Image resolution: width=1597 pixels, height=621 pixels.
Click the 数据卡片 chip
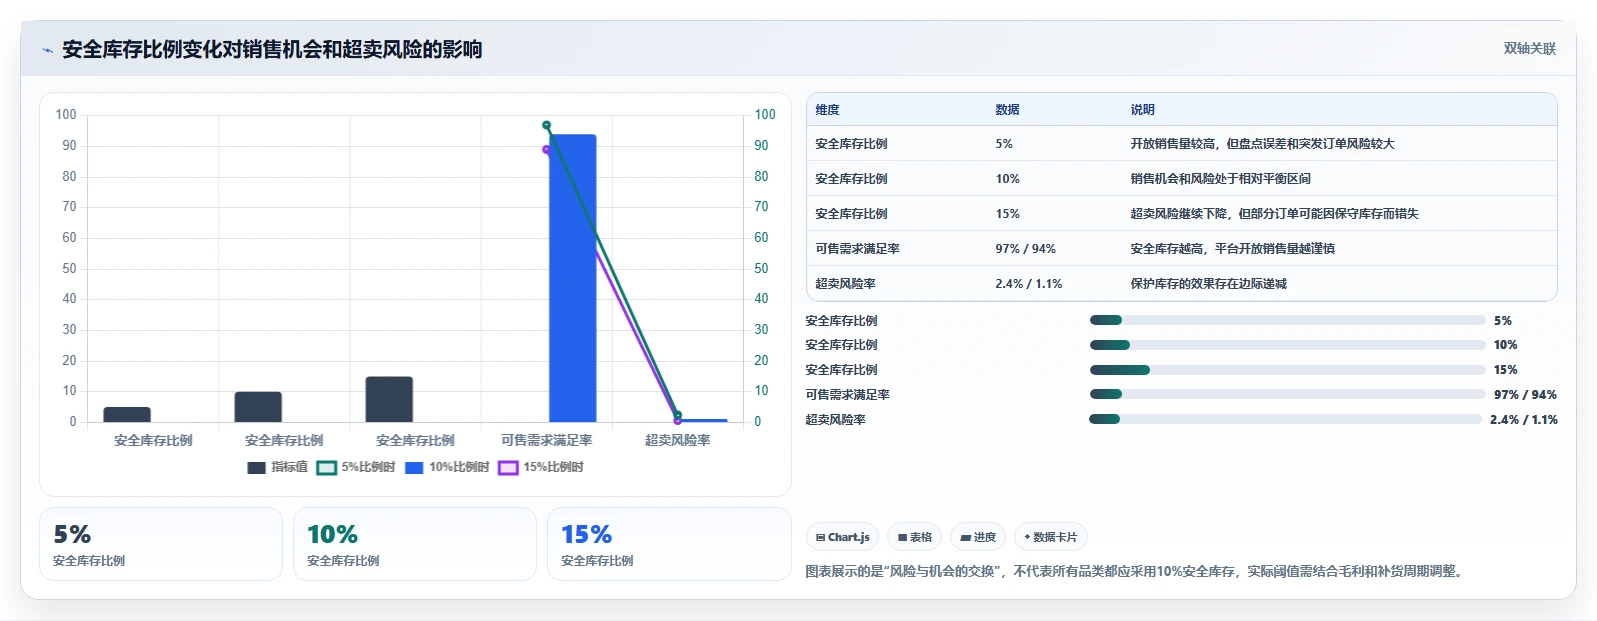(x=1051, y=537)
